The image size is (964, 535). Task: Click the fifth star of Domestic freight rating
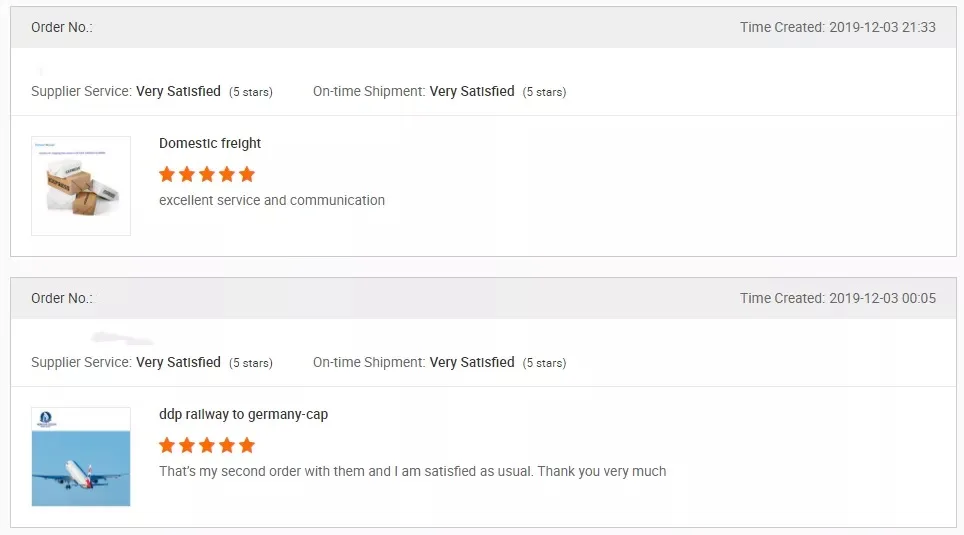point(247,174)
